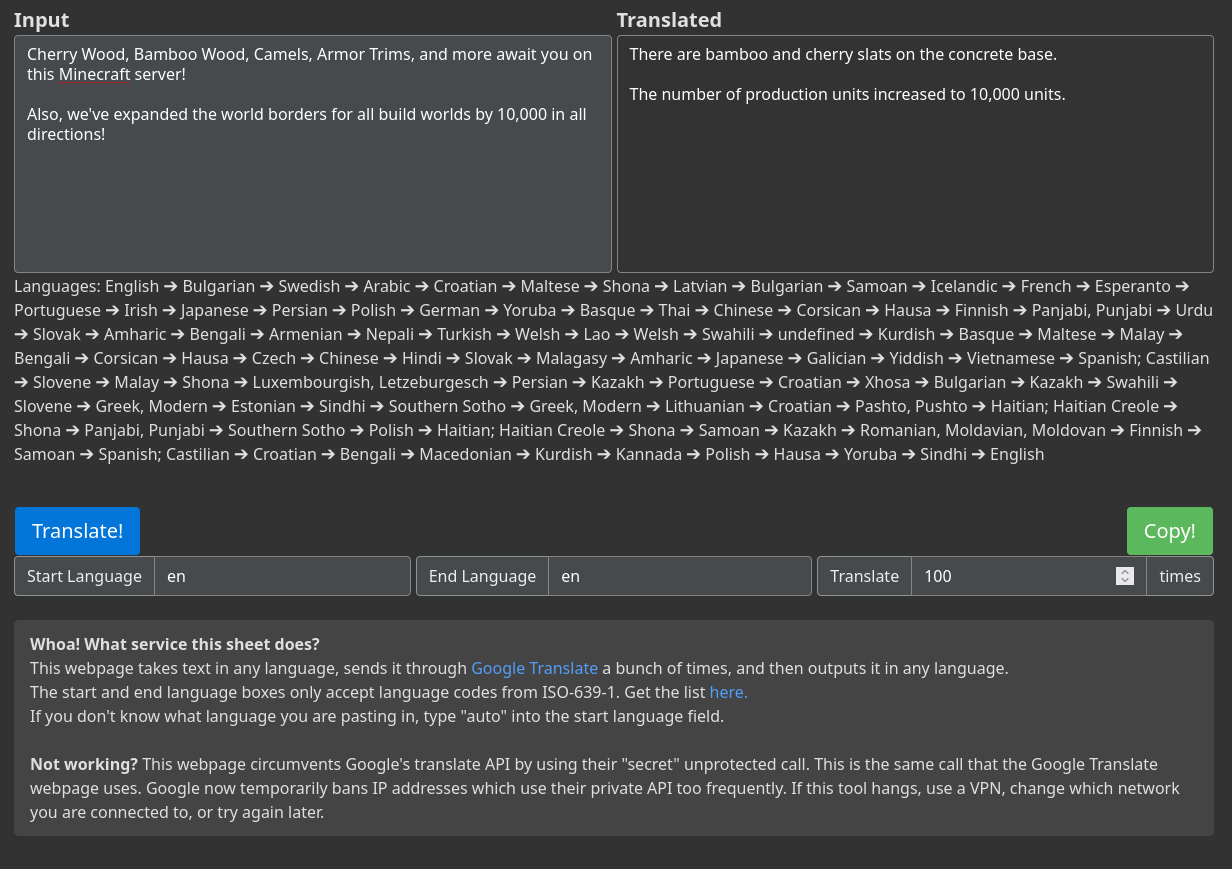Click the green Copy! button
Image resolution: width=1232 pixels, height=869 pixels.
pos(1170,531)
